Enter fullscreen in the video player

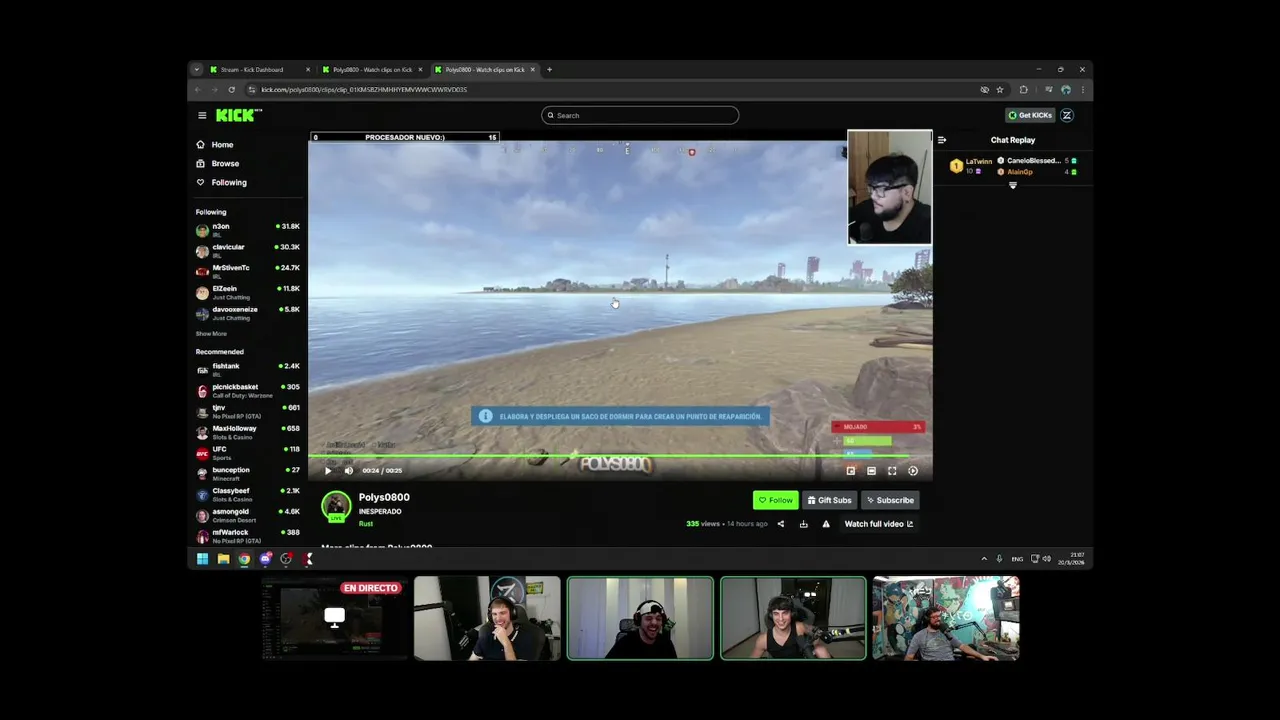(892, 471)
